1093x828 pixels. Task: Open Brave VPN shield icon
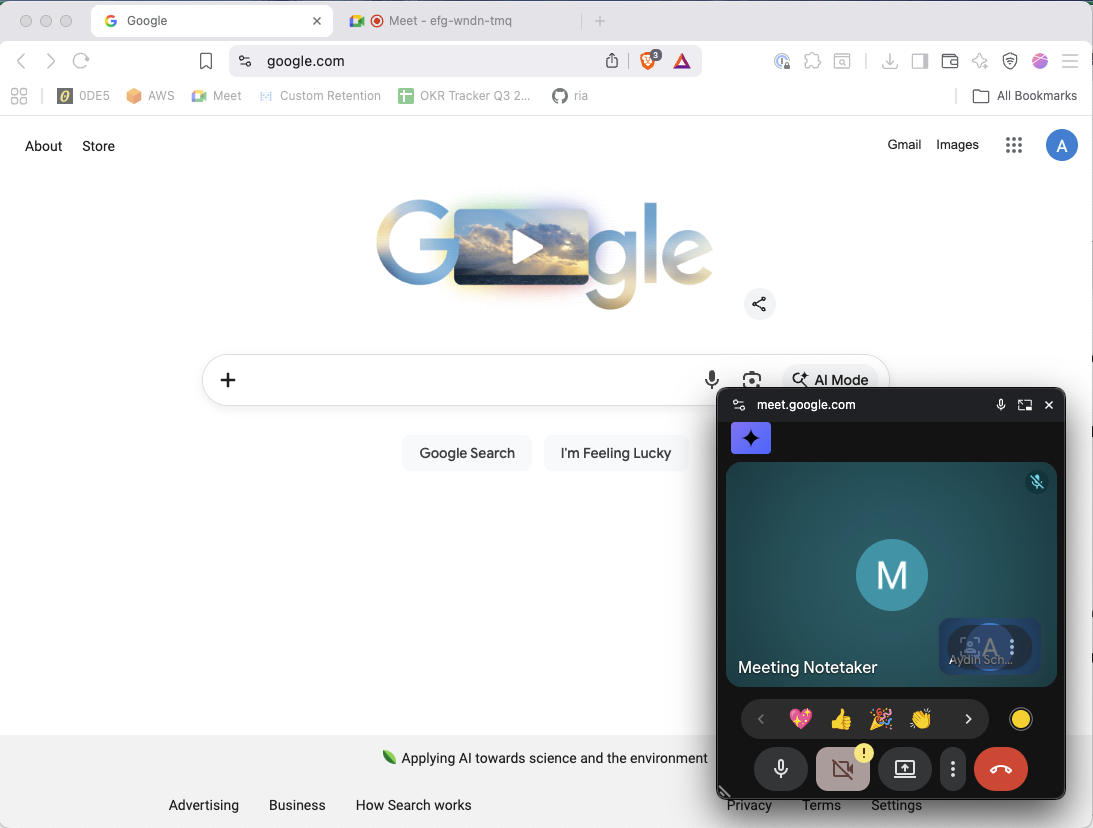(1009, 61)
